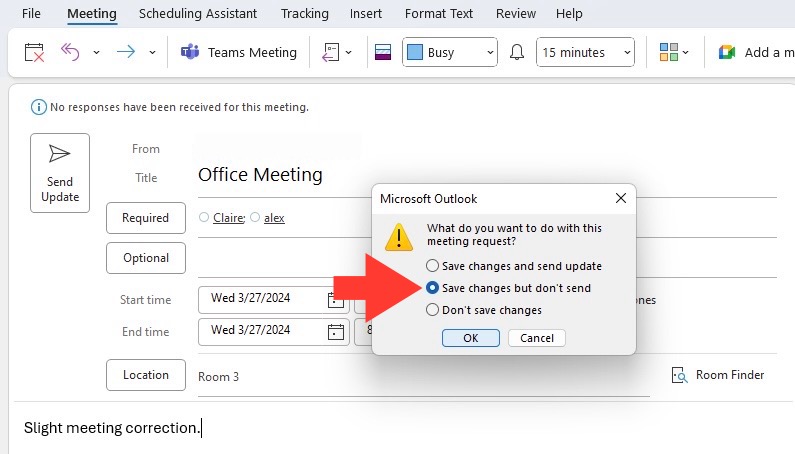Select Don't save changes option
This screenshot has height=454, width=795.
click(432, 309)
